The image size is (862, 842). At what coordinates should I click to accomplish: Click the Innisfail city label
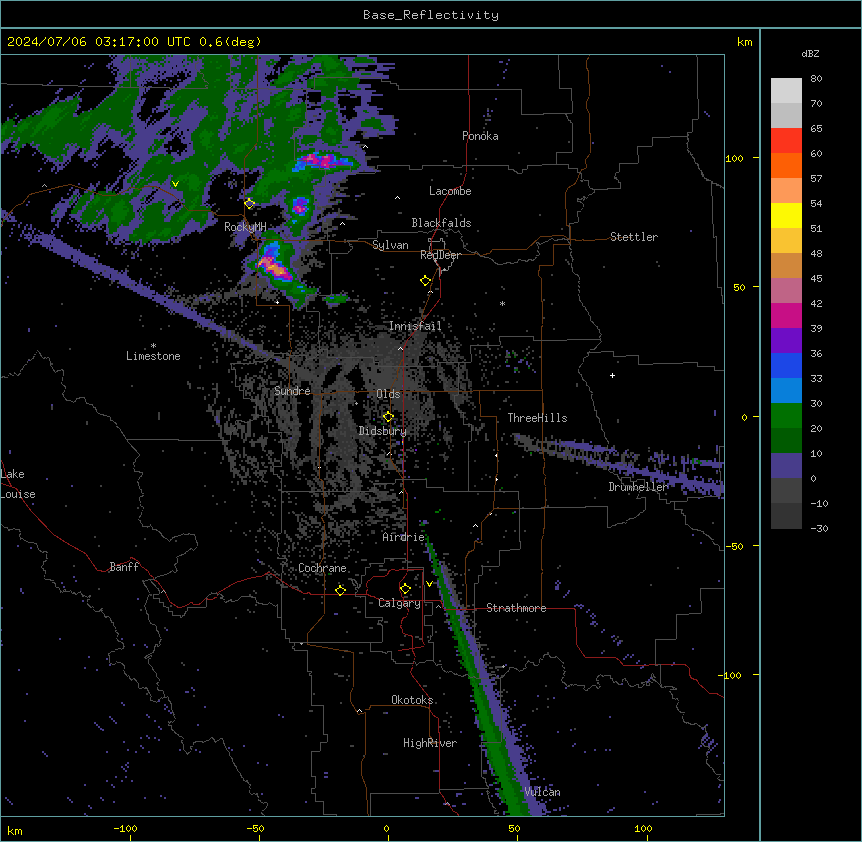pos(415,326)
